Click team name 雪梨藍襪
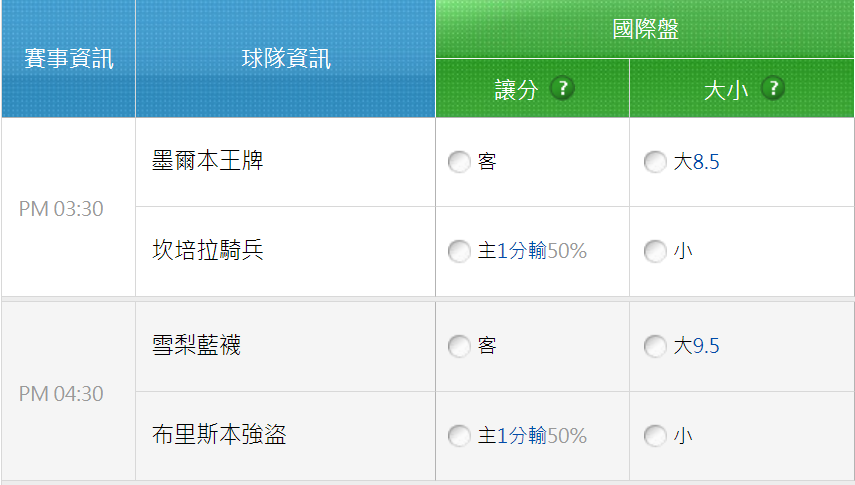Image resolution: width=855 pixels, height=485 pixels. tap(196, 345)
